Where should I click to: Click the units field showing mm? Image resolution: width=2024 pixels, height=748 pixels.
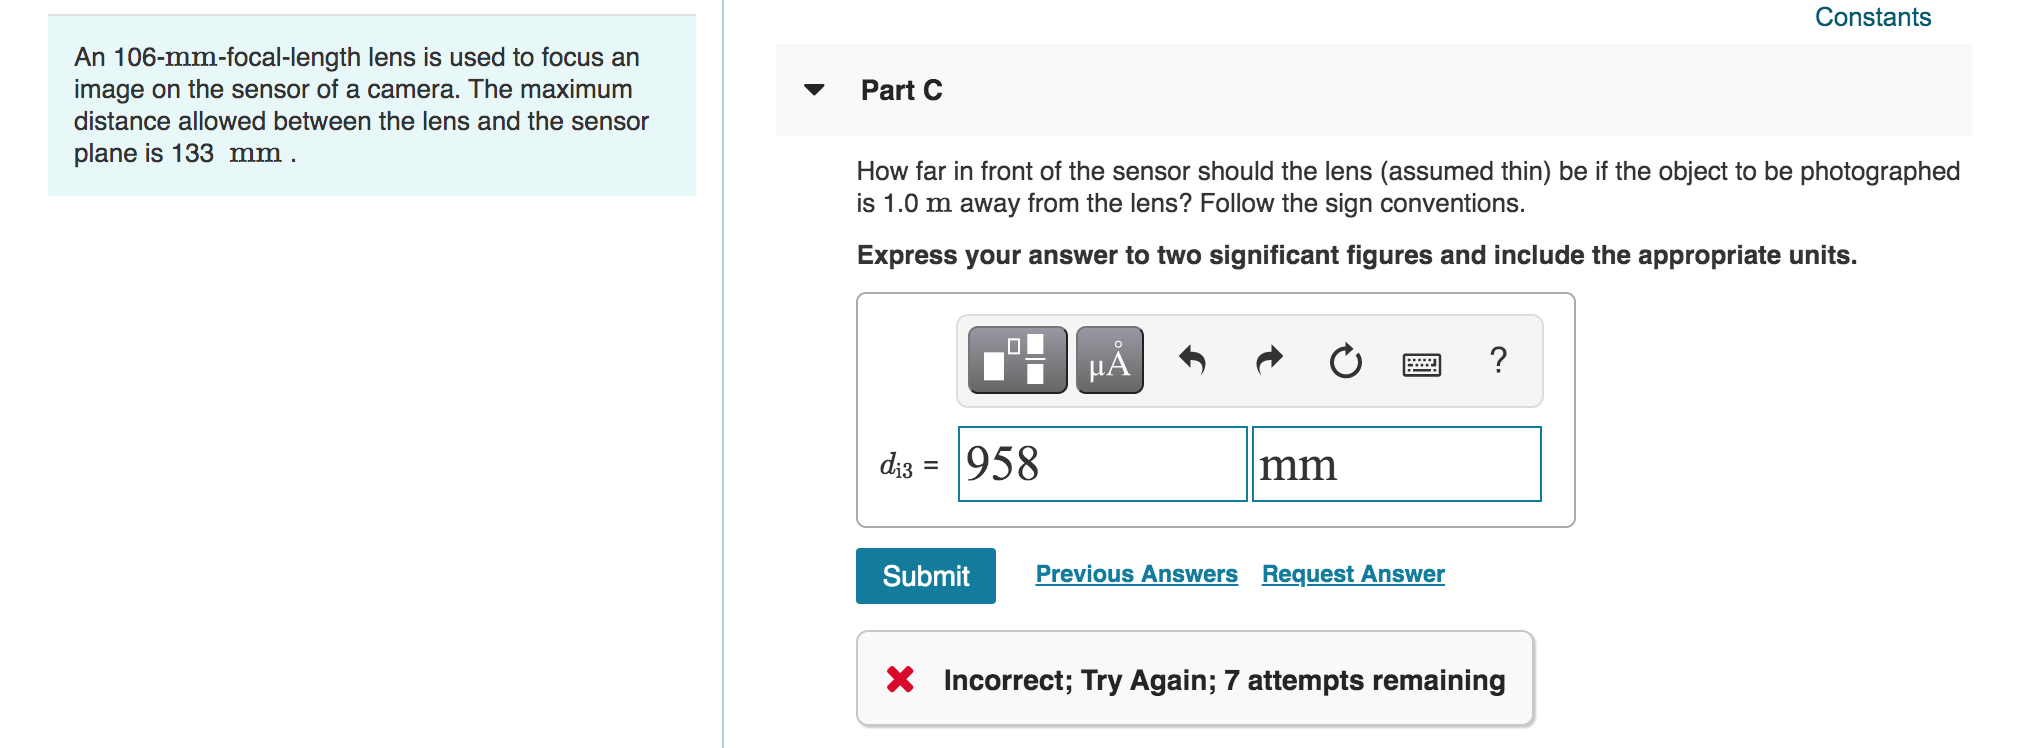click(x=1396, y=464)
